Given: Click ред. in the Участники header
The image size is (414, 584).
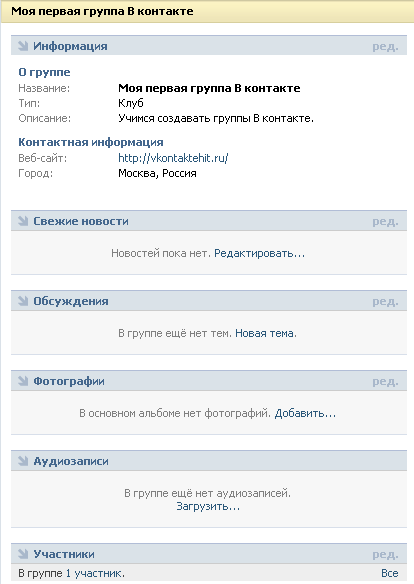Looking at the screenshot, I should click(385, 555).
